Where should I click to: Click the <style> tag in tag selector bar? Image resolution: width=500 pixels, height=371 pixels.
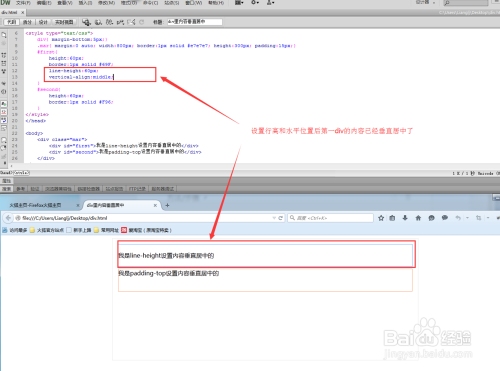point(22,173)
